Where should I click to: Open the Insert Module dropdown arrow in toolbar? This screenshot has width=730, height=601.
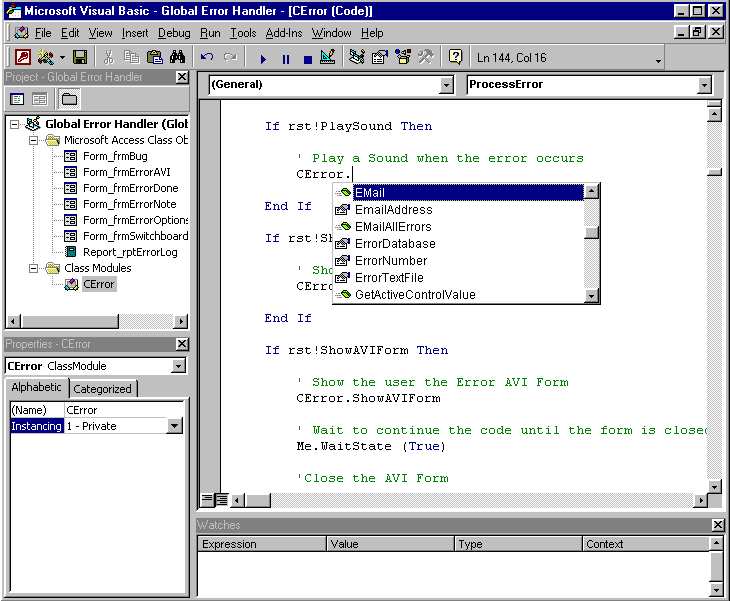(x=62, y=58)
